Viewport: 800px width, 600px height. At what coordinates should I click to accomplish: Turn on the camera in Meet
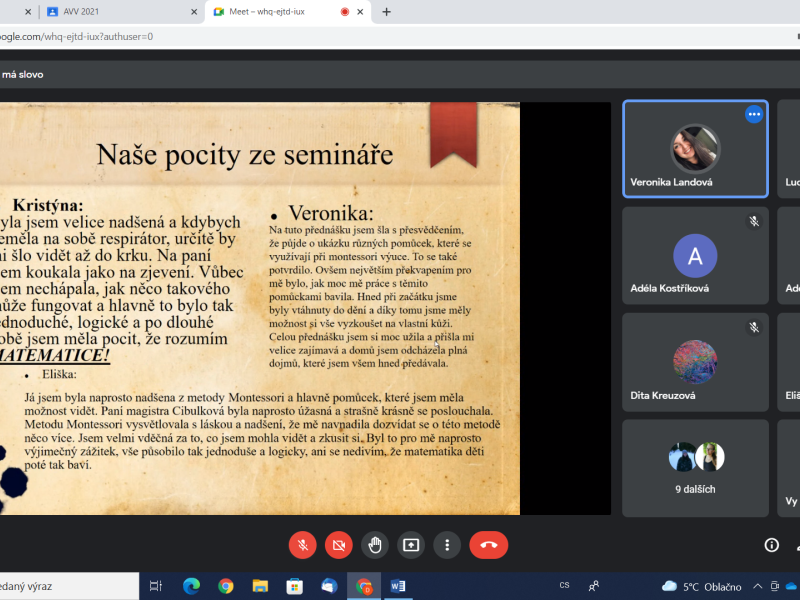(339, 545)
